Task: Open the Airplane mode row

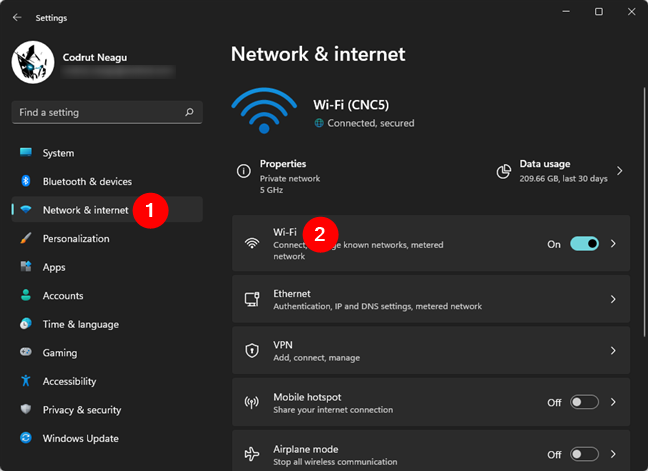Action: point(431,451)
